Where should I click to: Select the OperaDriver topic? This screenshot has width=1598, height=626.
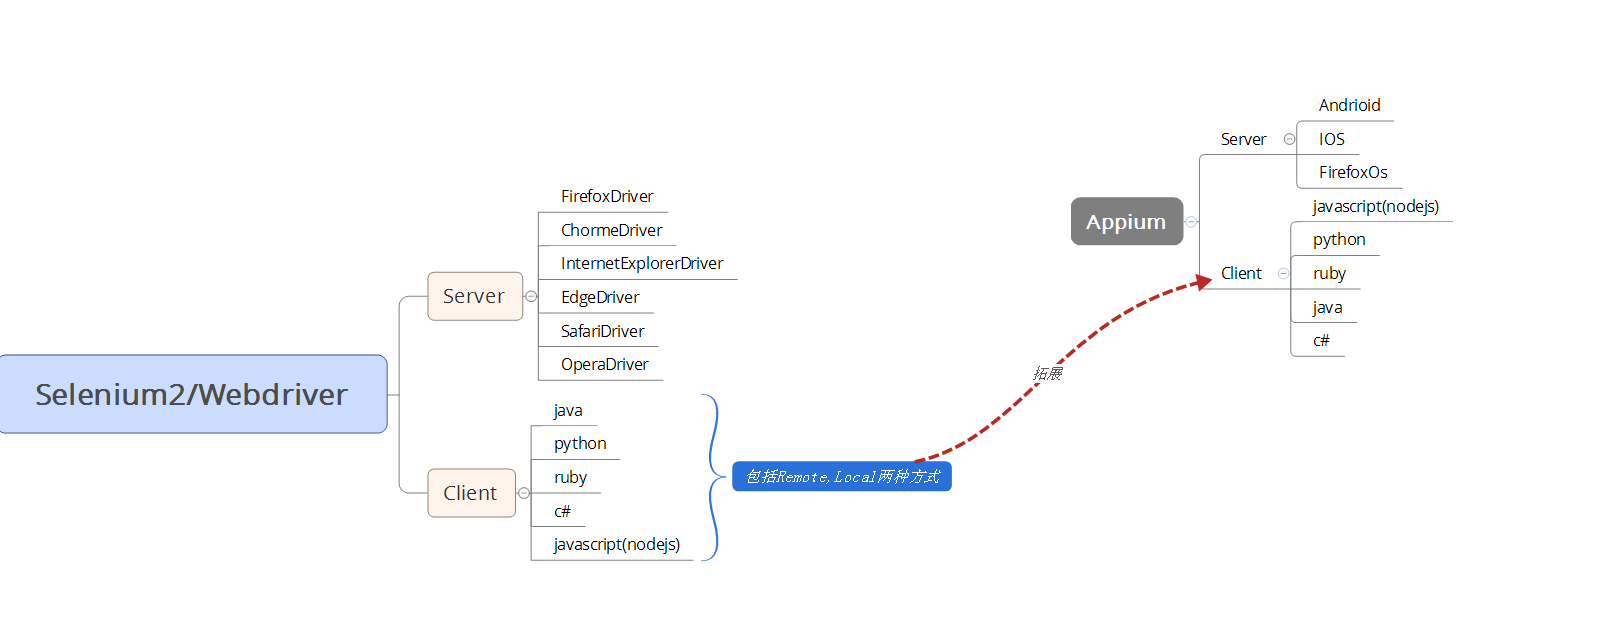604,364
